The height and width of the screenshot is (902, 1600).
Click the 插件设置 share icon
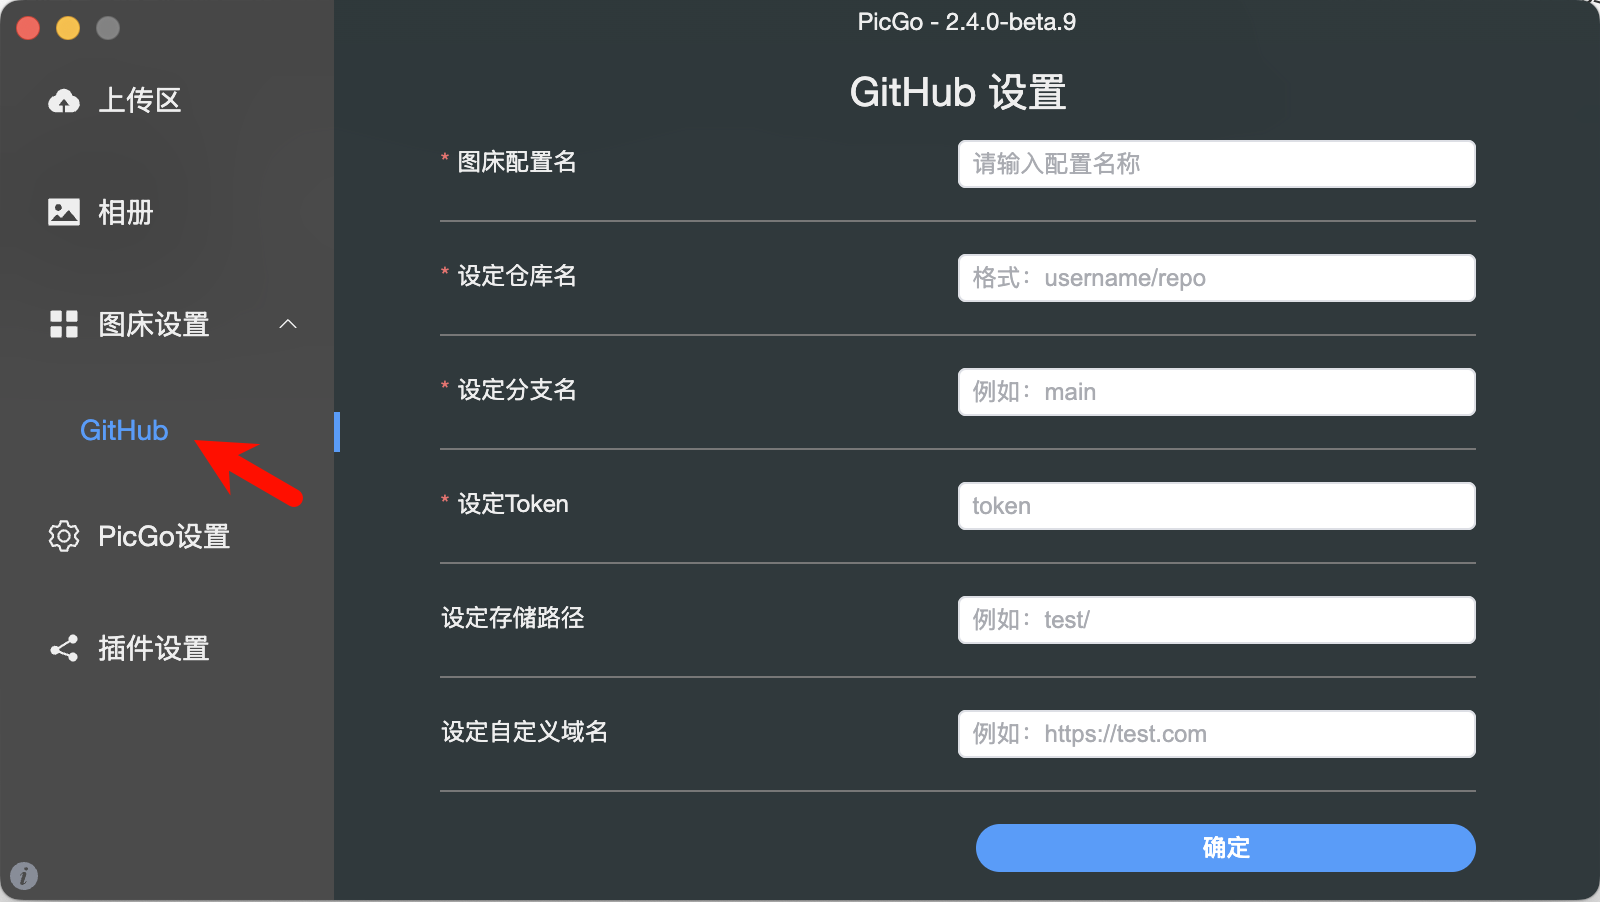(x=63, y=648)
